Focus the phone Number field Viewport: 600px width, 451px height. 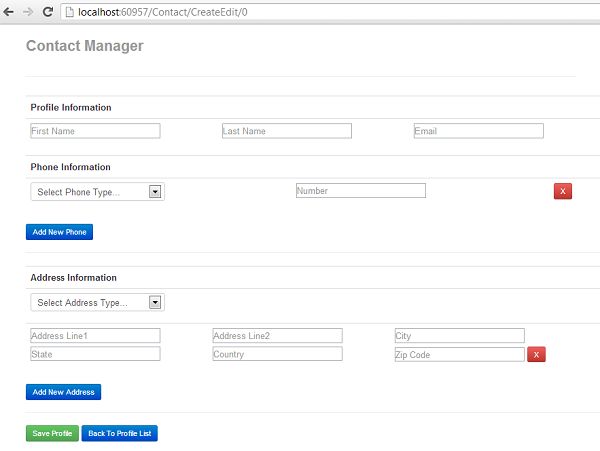[360, 190]
